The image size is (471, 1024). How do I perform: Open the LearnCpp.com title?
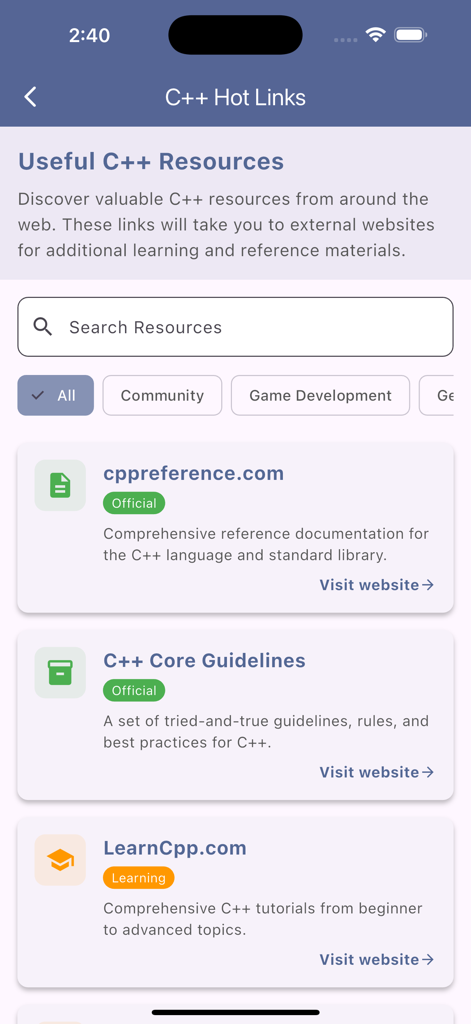click(x=175, y=848)
